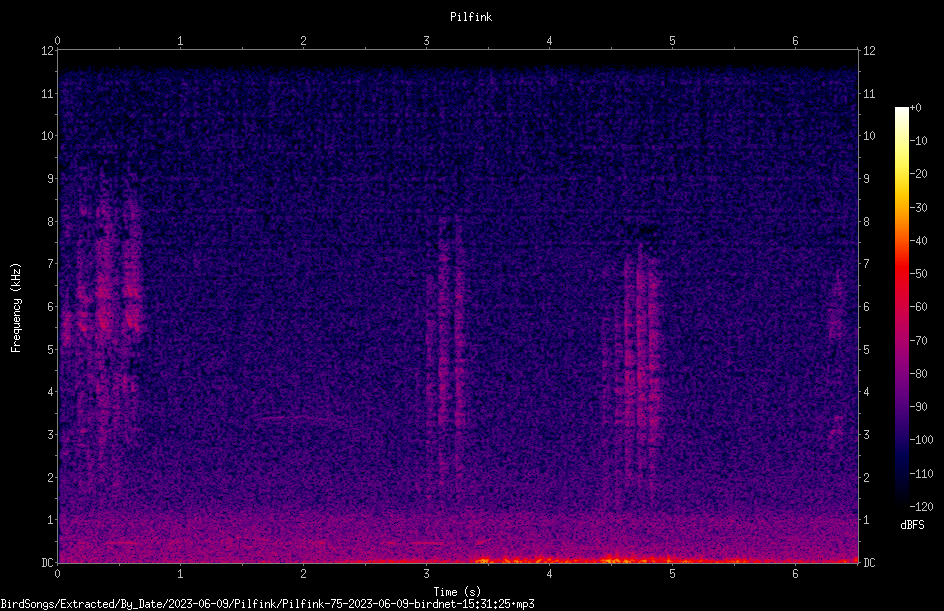944x611 pixels.
Task: Click the 'Time (s)' axis label
Action: (457, 592)
